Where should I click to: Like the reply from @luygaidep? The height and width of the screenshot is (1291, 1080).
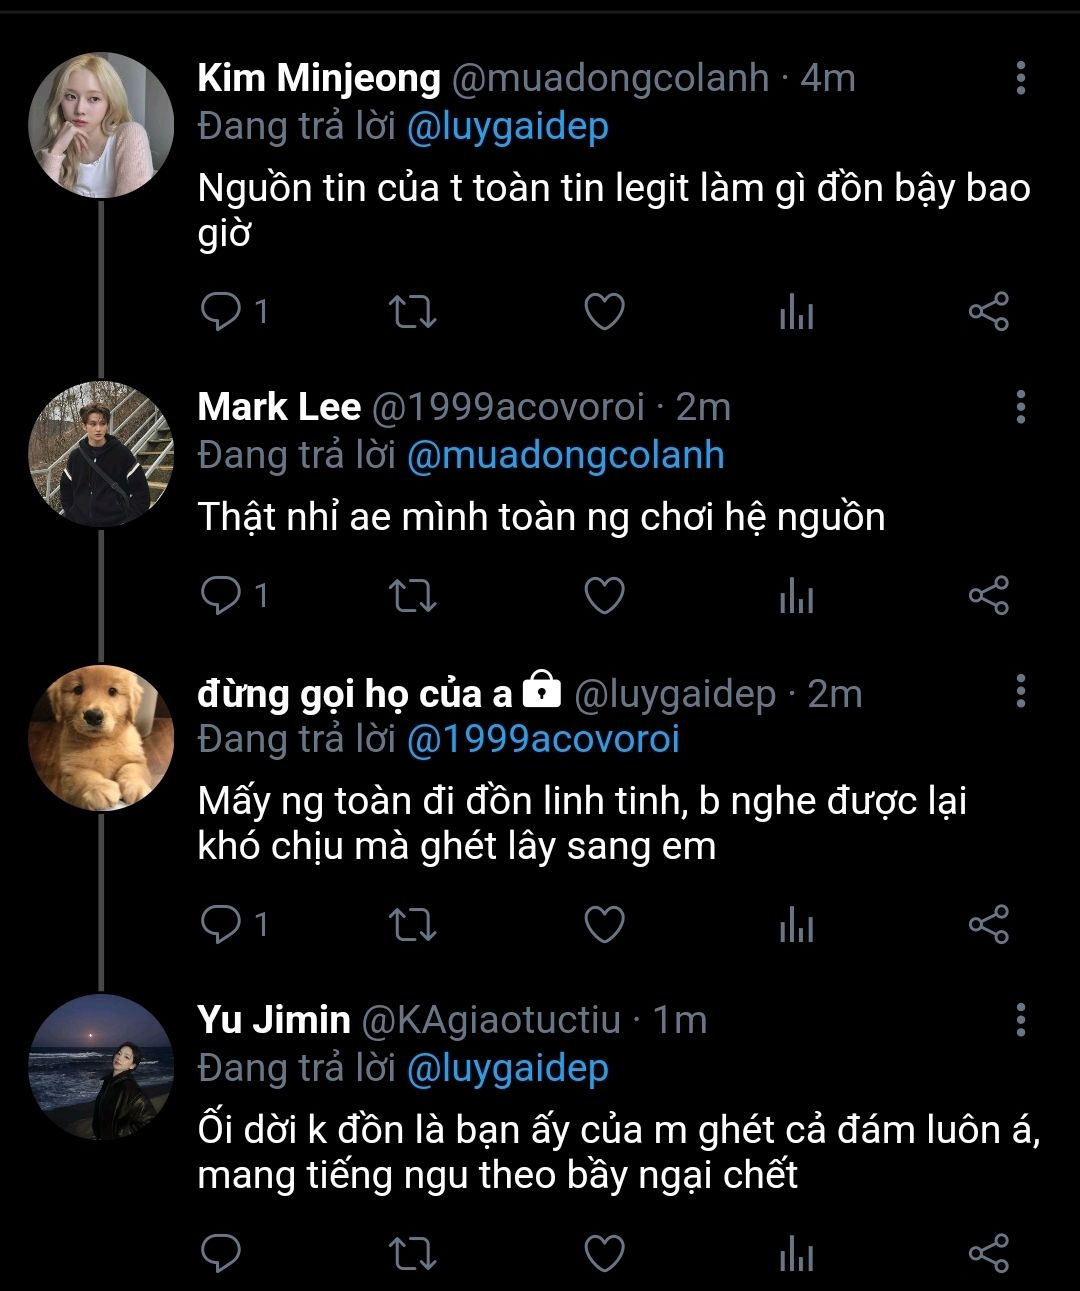coord(604,924)
